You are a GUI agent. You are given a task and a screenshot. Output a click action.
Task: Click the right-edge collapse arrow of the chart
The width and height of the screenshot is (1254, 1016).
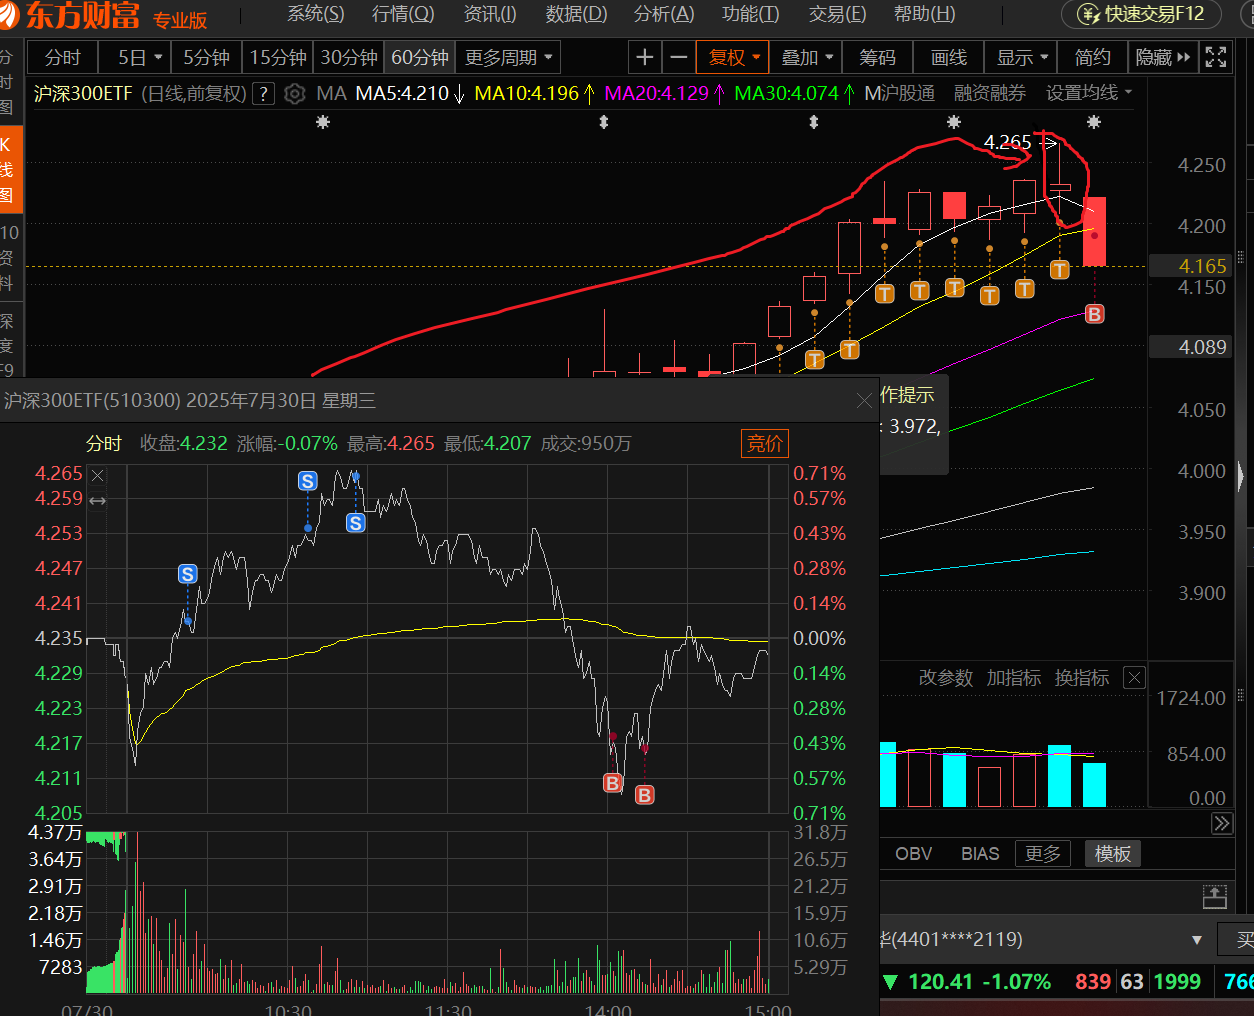1242,478
